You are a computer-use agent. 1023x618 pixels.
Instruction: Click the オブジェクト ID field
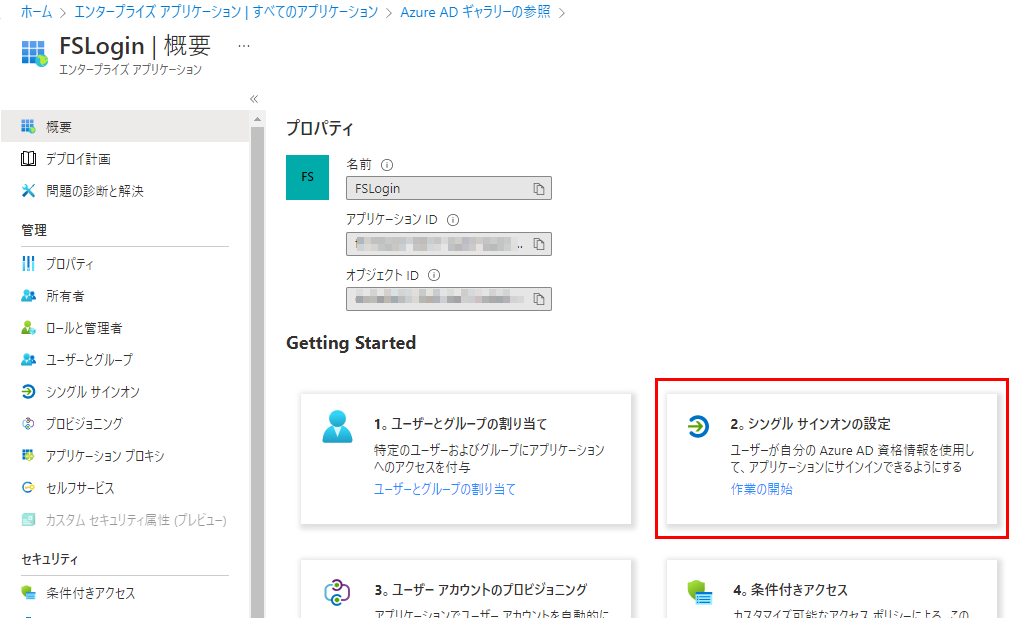(449, 299)
